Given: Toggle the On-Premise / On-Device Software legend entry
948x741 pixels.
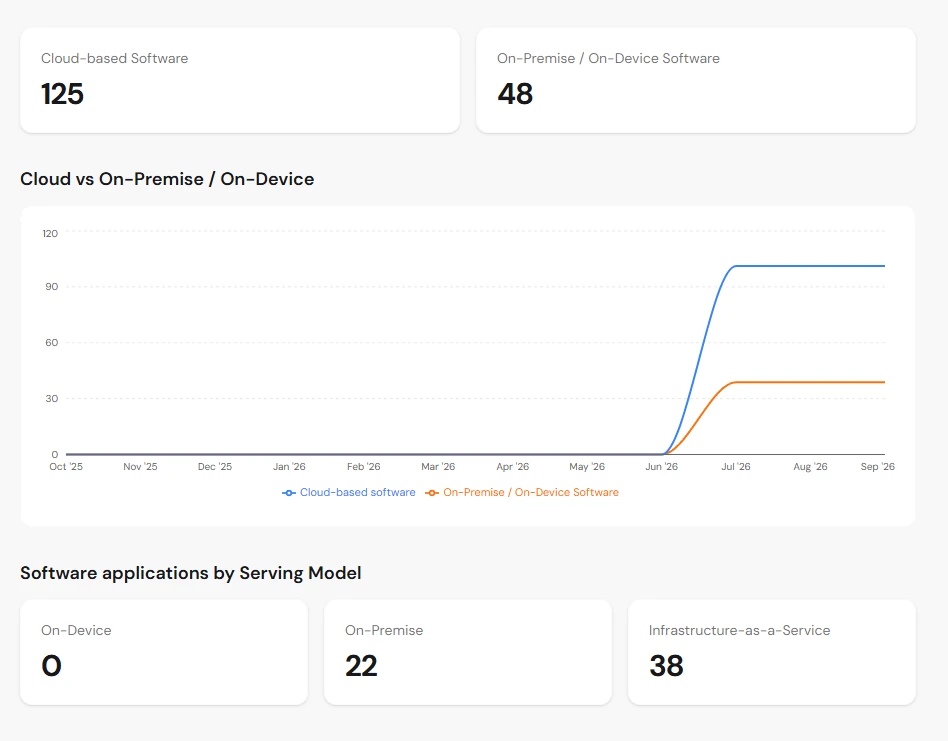Looking at the screenshot, I should 522,493.
